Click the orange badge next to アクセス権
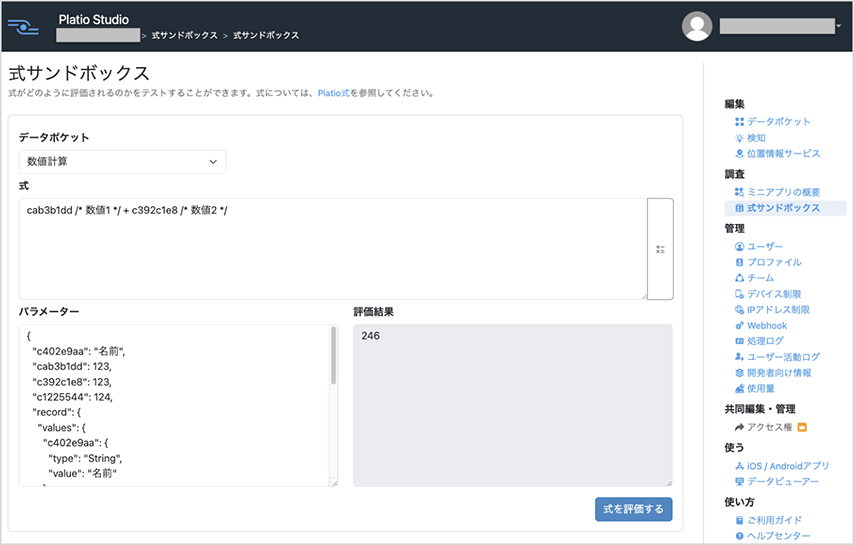The image size is (854, 545). coord(802,427)
